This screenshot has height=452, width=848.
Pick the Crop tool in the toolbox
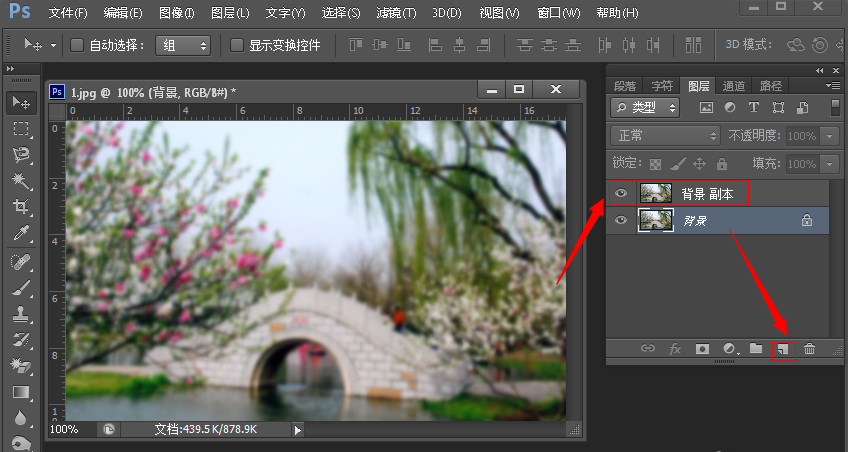(21, 207)
